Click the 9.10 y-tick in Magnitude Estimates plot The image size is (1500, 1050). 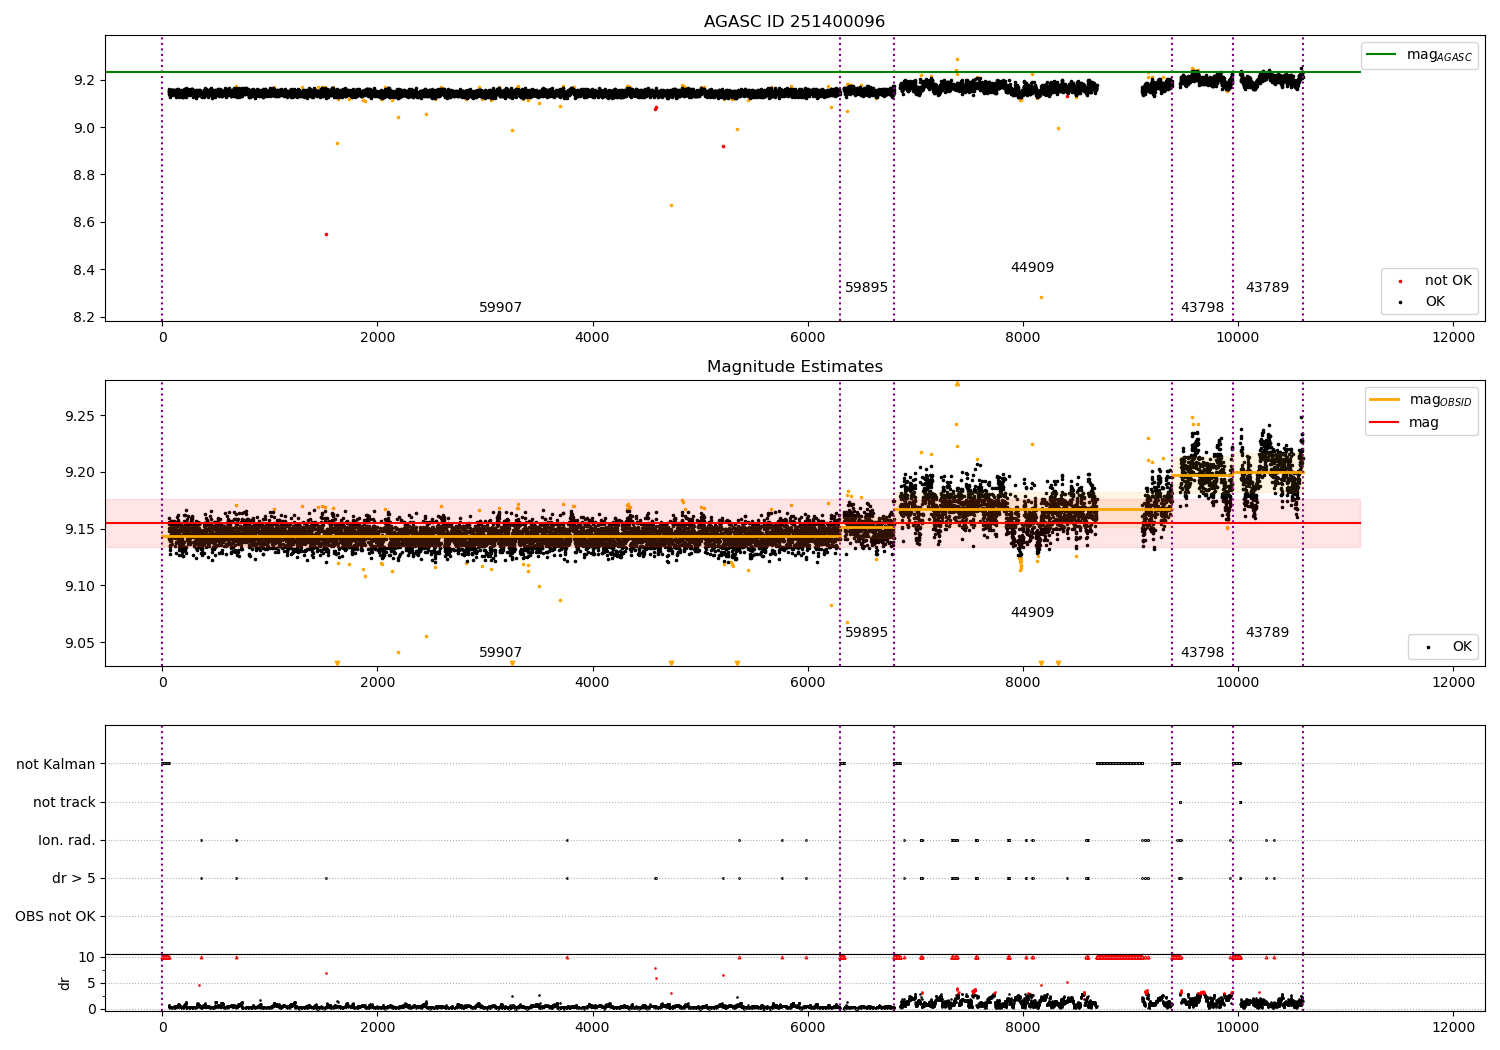81,586
